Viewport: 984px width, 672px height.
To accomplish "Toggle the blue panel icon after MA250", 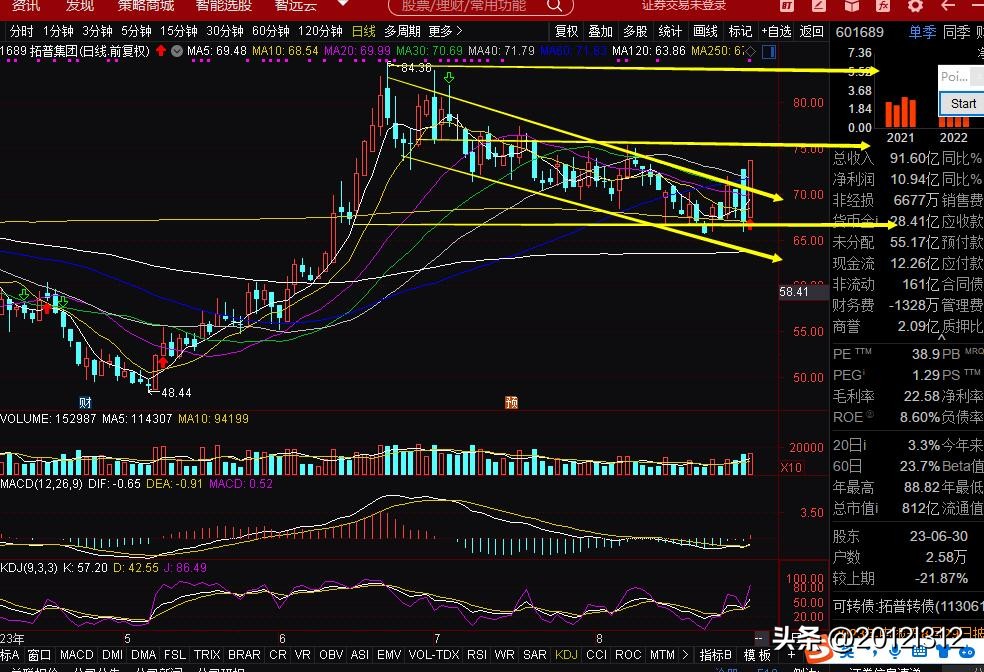I will (x=769, y=51).
